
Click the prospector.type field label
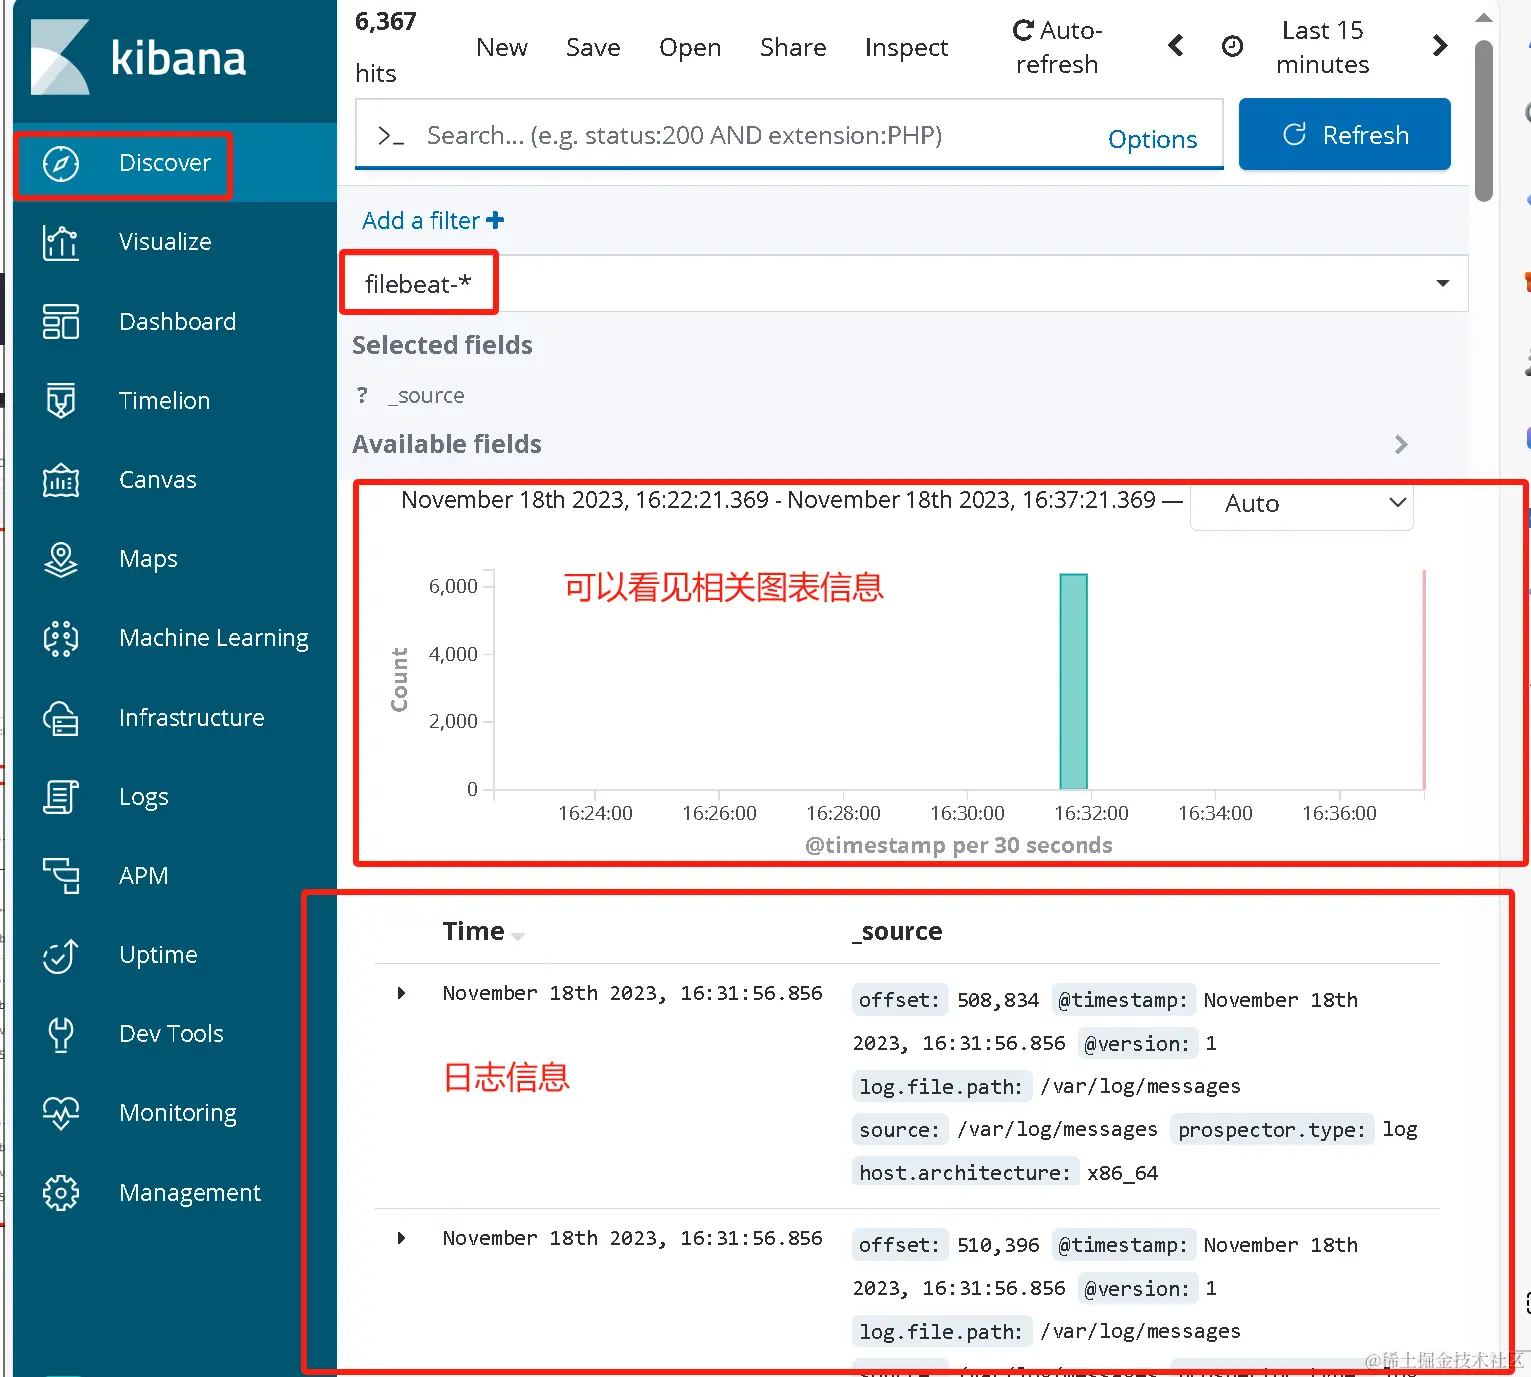pos(1271,1130)
